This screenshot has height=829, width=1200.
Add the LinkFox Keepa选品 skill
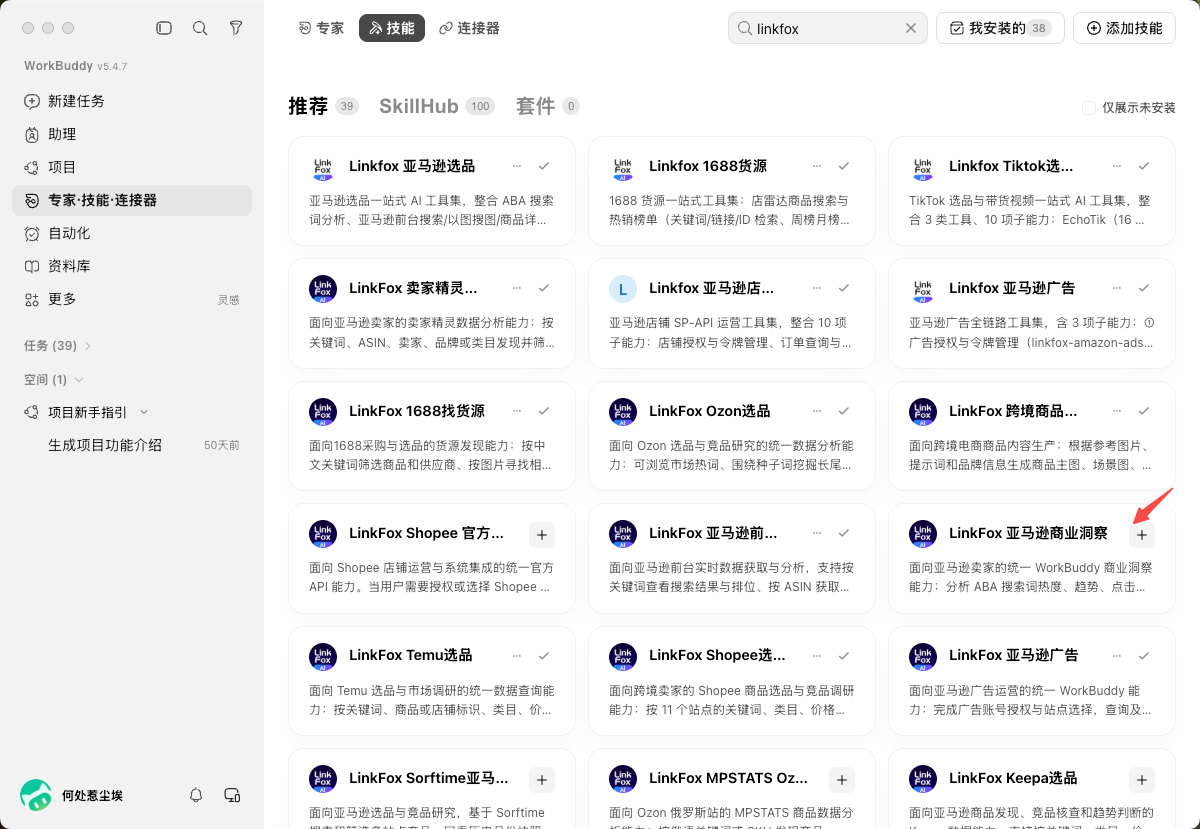coord(1142,780)
